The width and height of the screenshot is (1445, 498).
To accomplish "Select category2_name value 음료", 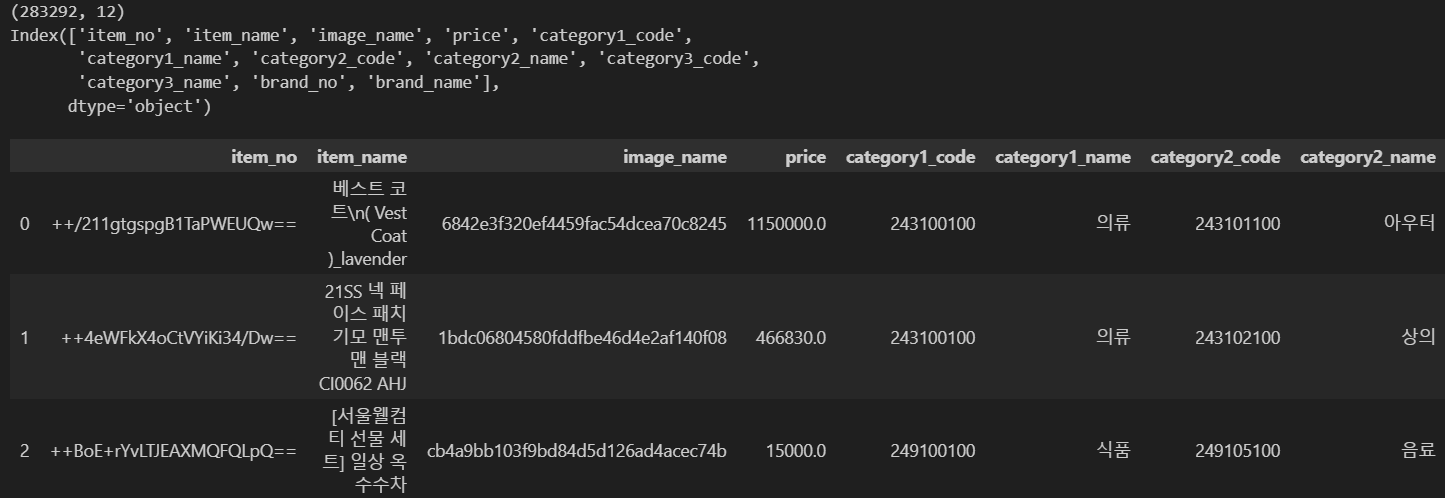I will [1419, 451].
